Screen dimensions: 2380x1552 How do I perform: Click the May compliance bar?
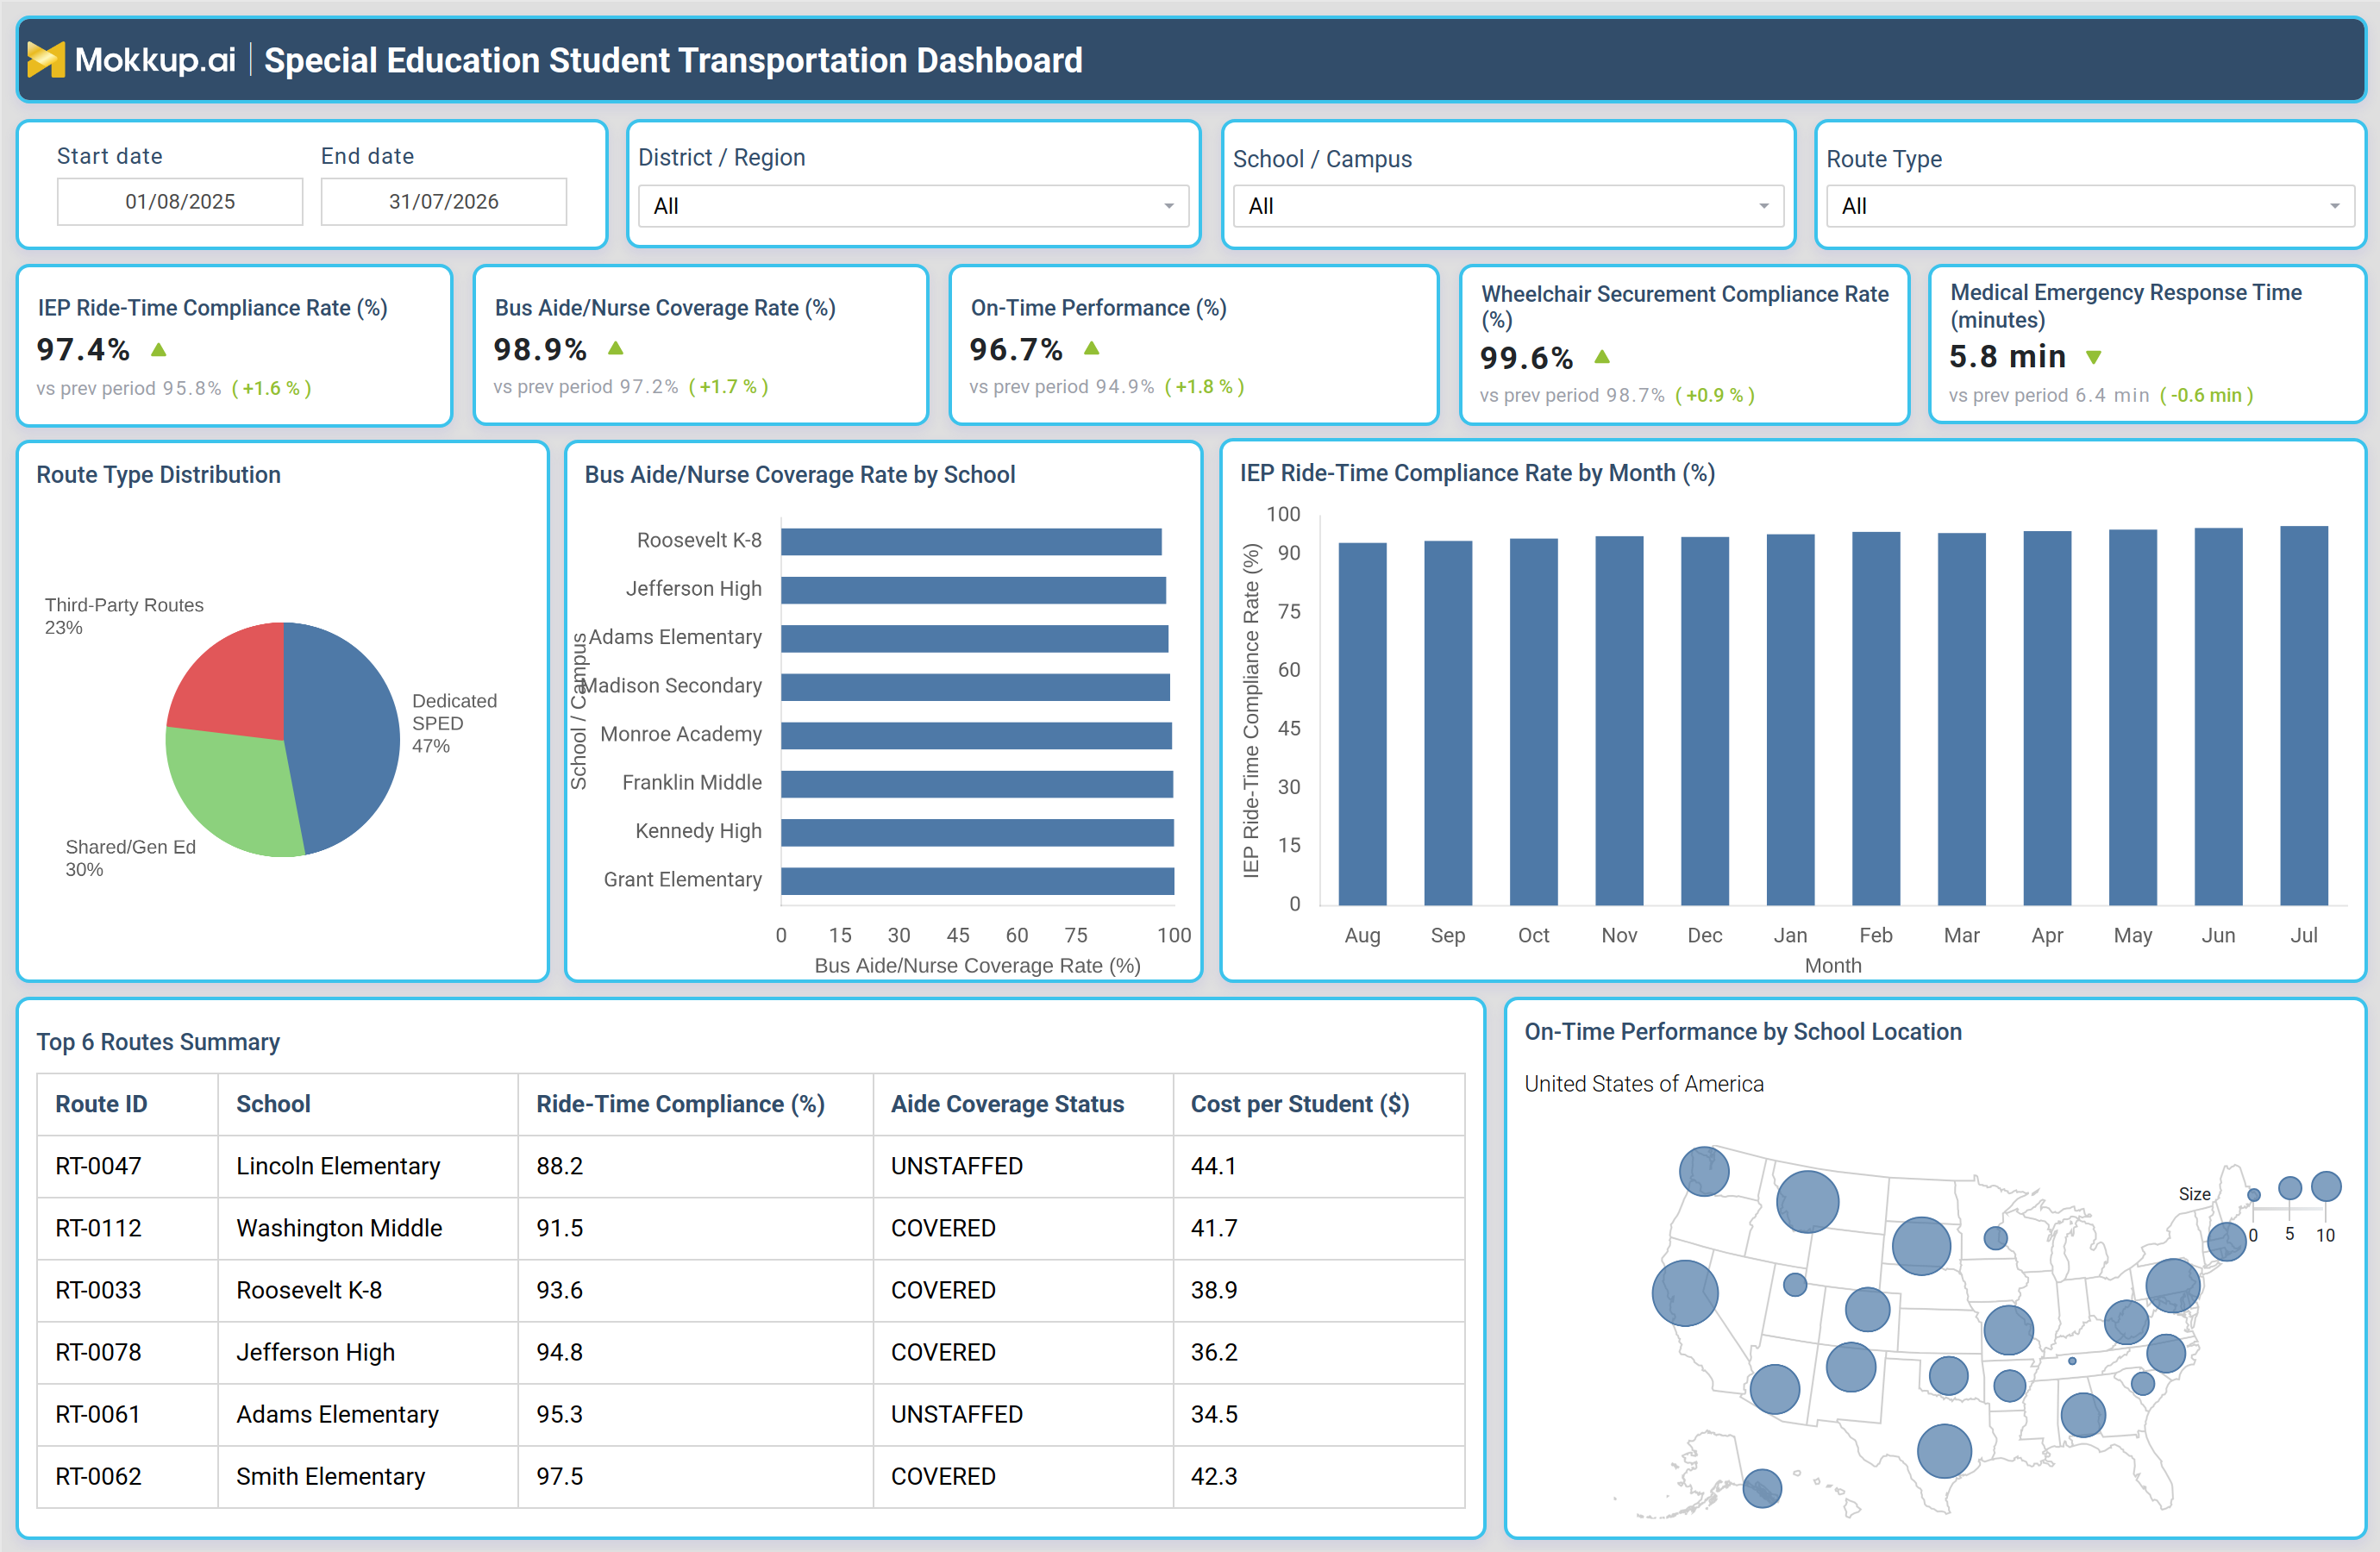pyautogui.click(x=2133, y=717)
